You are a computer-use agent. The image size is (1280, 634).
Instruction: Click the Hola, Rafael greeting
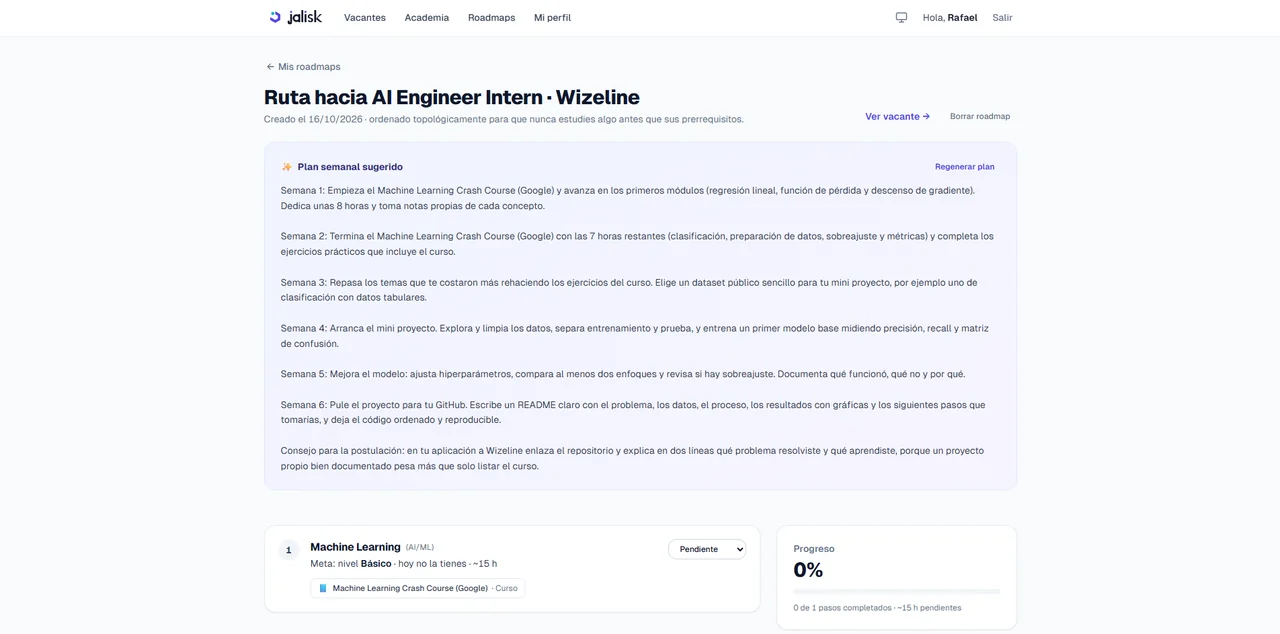coord(950,18)
